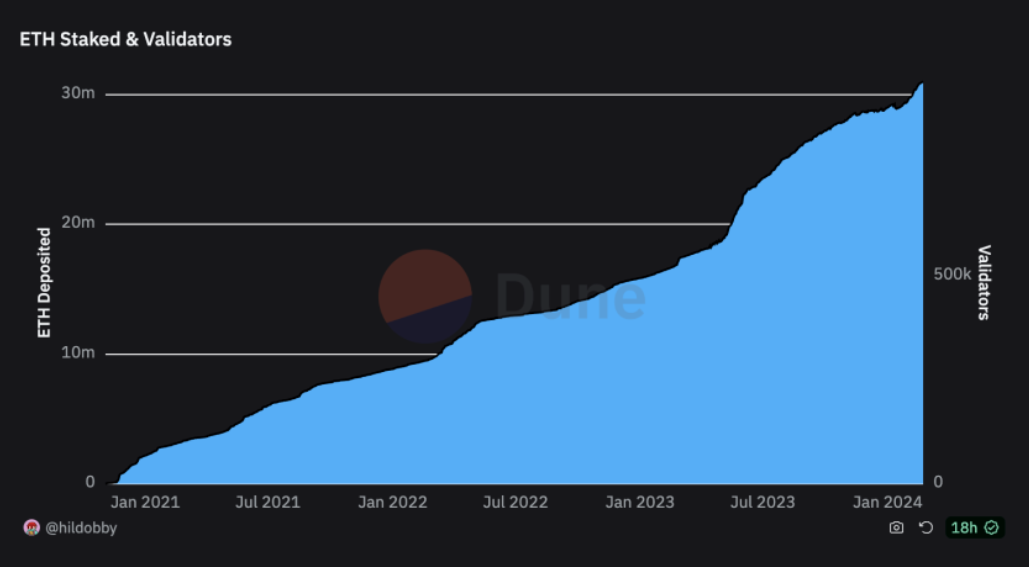This screenshot has height=567, width=1029.
Task: Click the Jan 2023 x-axis label
Action: 640,502
